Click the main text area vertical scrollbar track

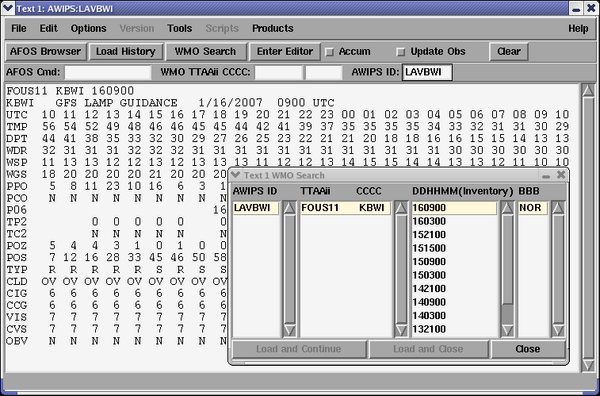(x=588, y=228)
